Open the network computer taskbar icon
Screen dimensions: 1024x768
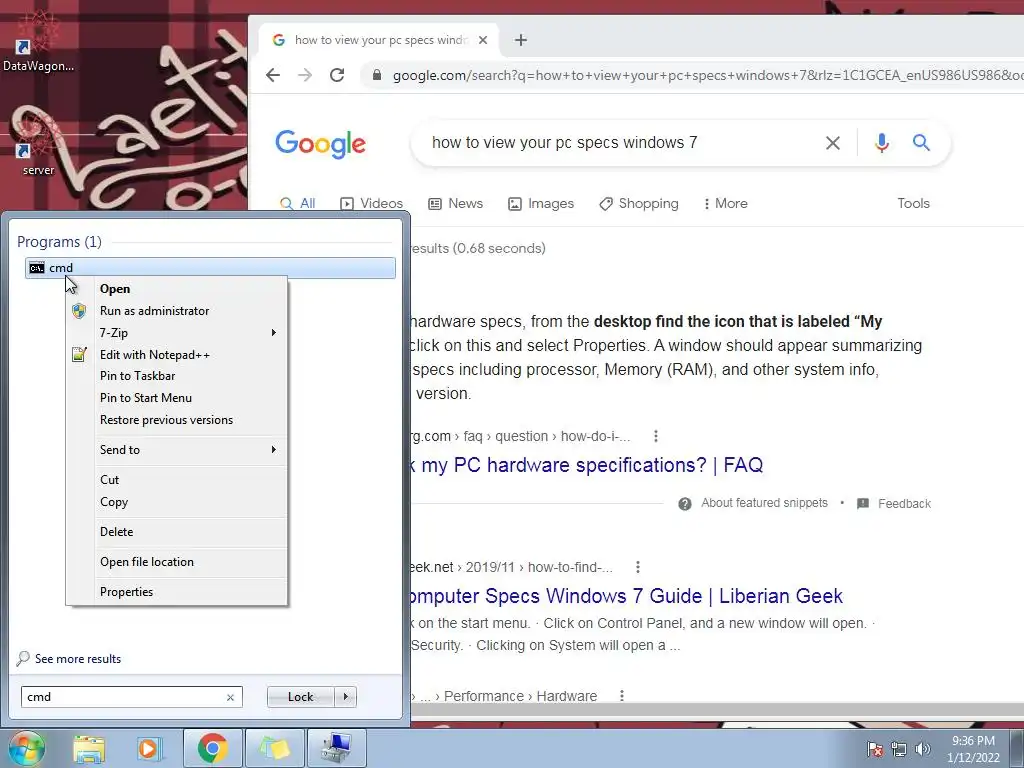[336, 748]
